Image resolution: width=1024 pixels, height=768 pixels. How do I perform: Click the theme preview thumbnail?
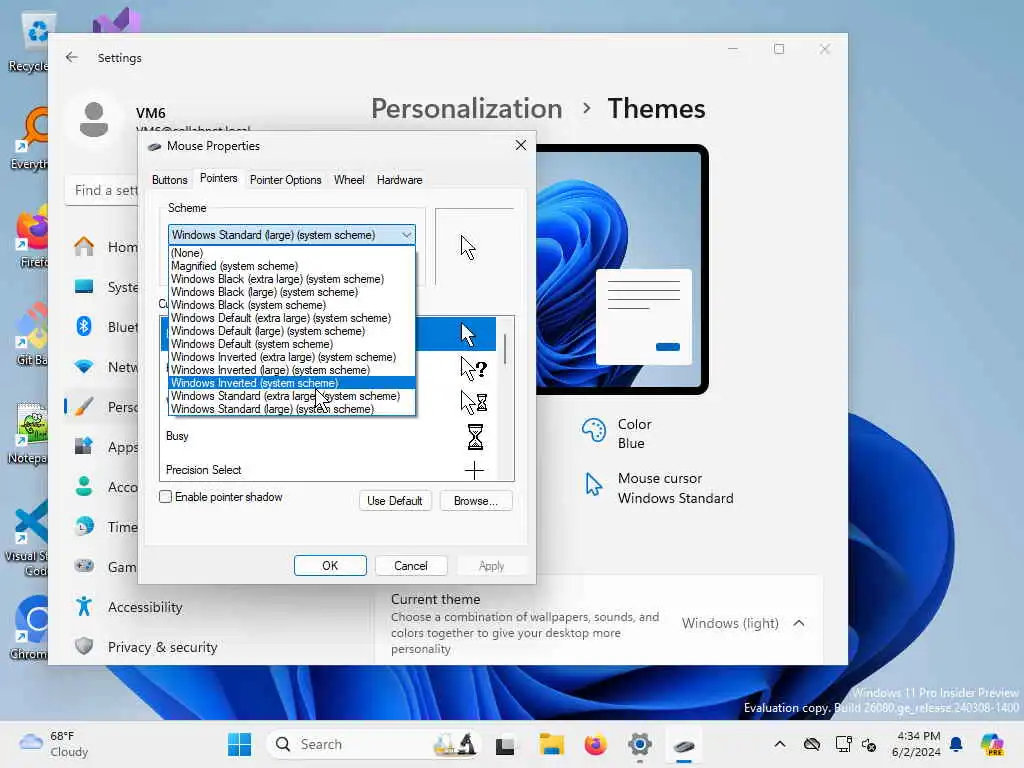pos(622,269)
